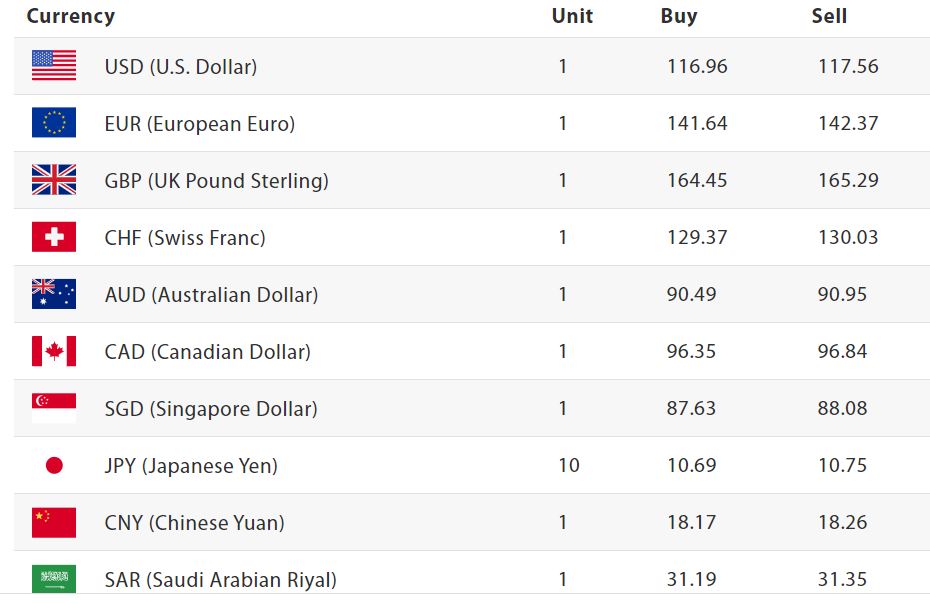Select the USD (U.S. Dollar) label
The width and height of the screenshot is (930, 603).
pos(181,67)
